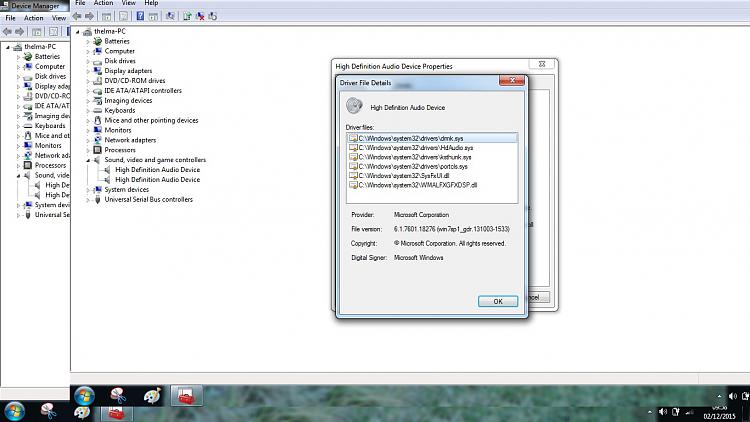The image size is (750, 422).
Task: Click Imaging devices icon in main tree
Action: click(x=98, y=100)
